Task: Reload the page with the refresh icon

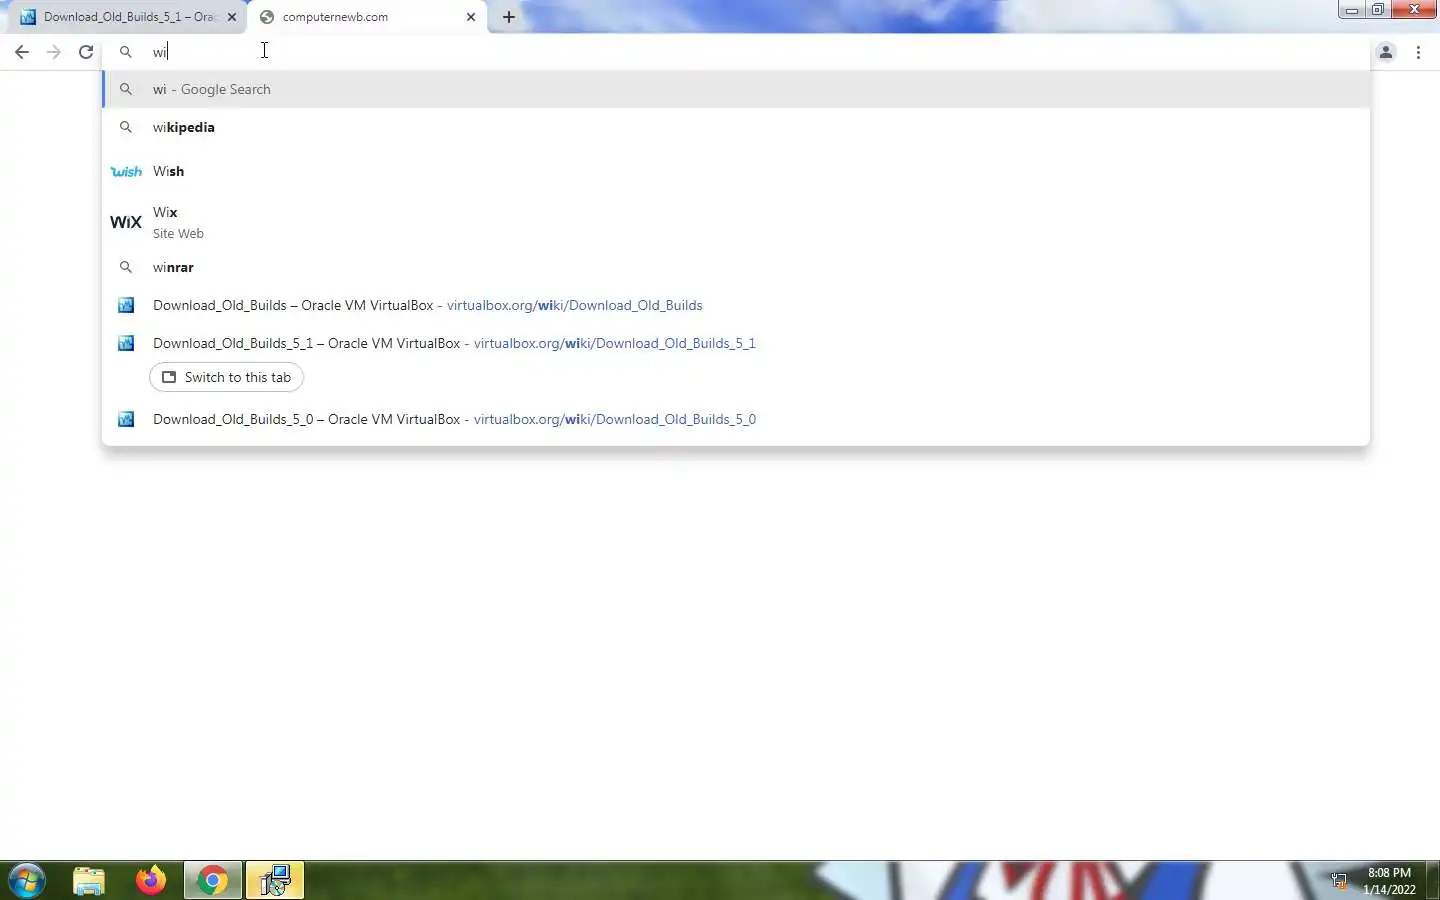Action: pyautogui.click(x=86, y=52)
